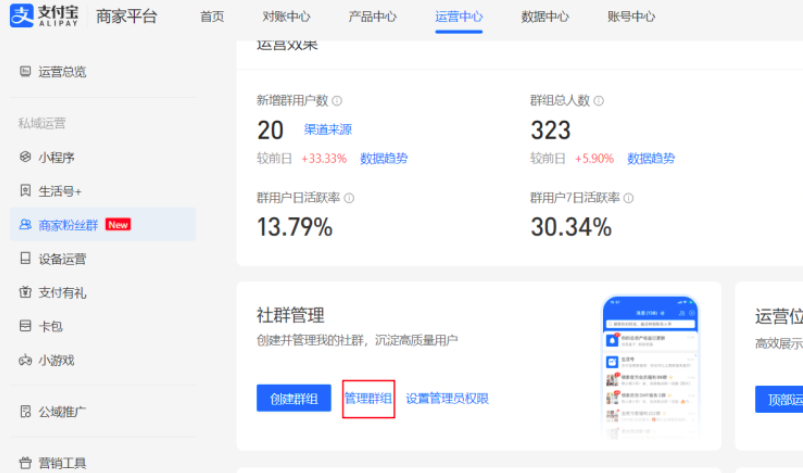The height and width of the screenshot is (473, 803).
Task: Click info icon beside 群用户7日活跃率
Action: (x=629, y=198)
